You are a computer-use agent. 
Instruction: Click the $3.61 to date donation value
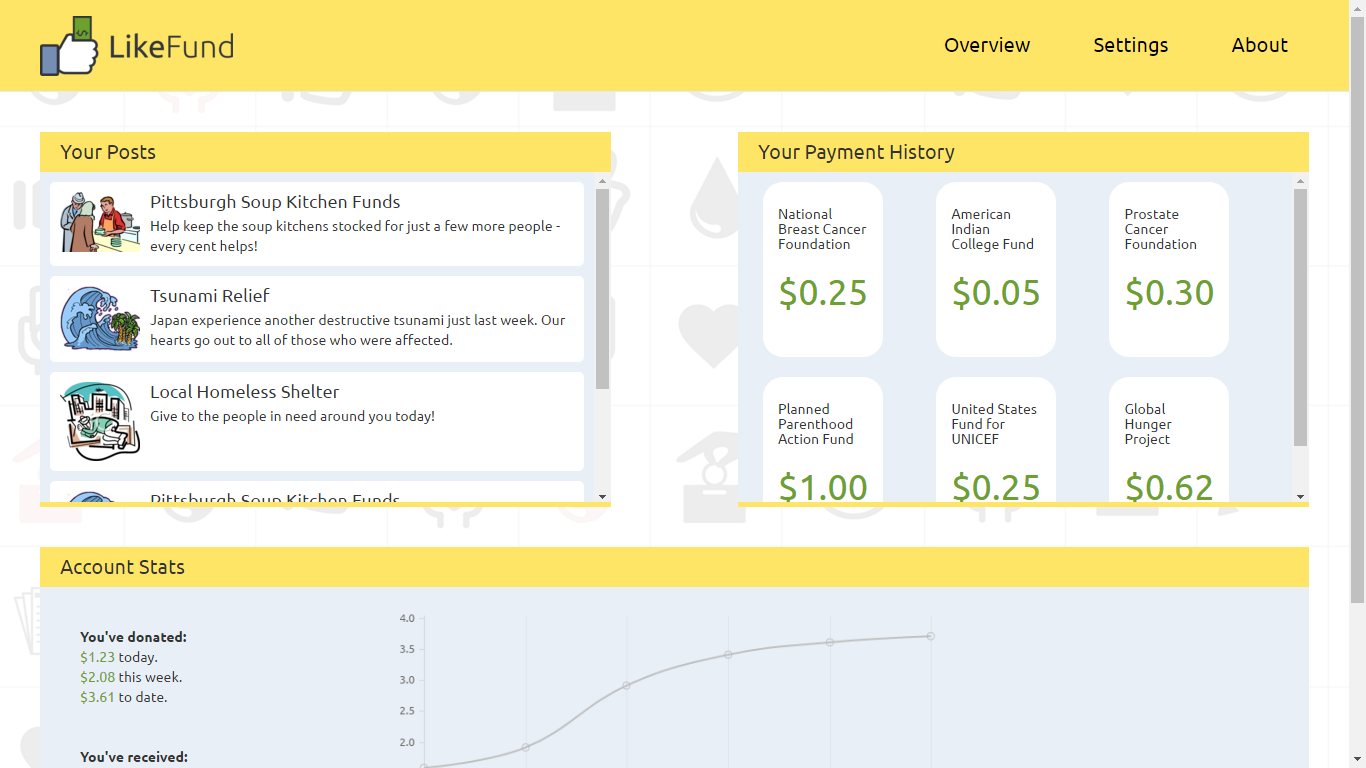97,697
